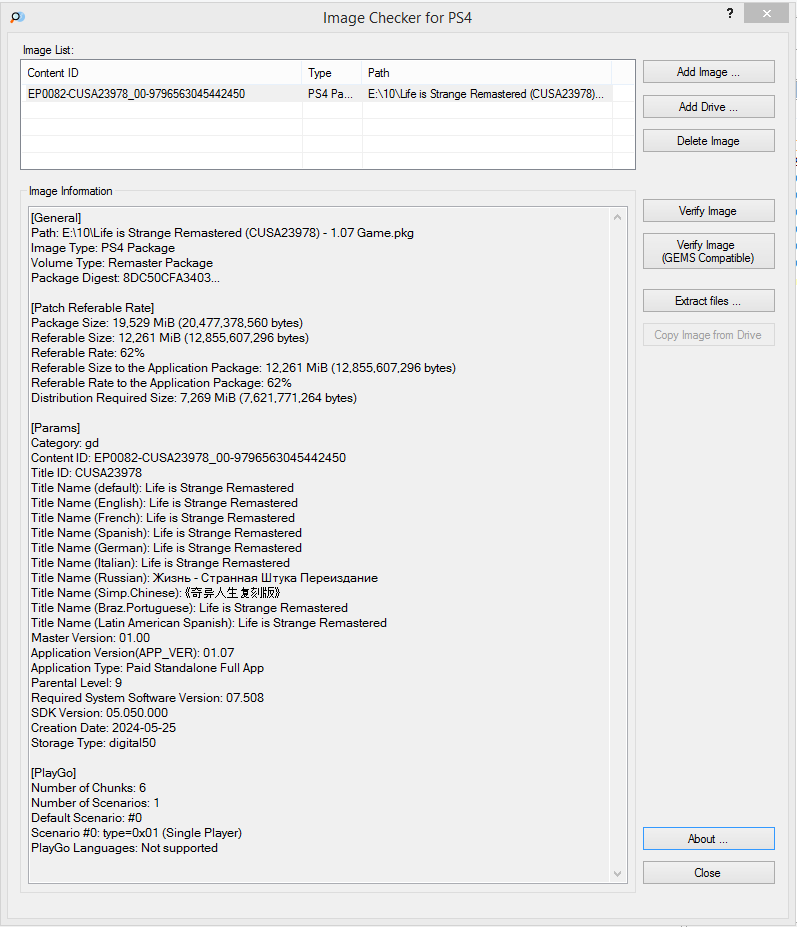
Task: Click 'Master Version: 01.00' line
Action: (x=90, y=638)
